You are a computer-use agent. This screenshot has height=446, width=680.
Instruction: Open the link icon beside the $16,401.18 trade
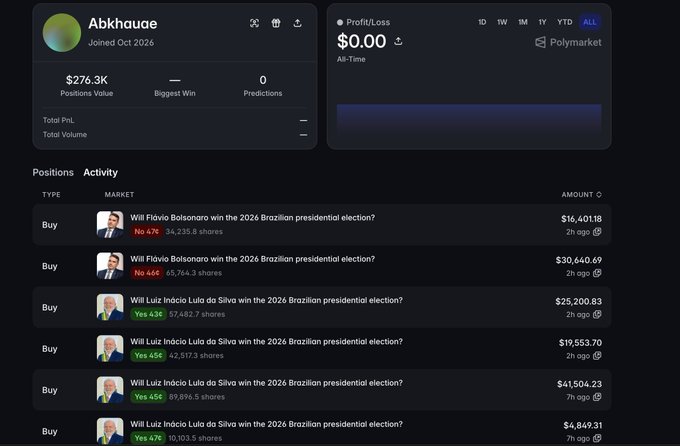tap(597, 232)
